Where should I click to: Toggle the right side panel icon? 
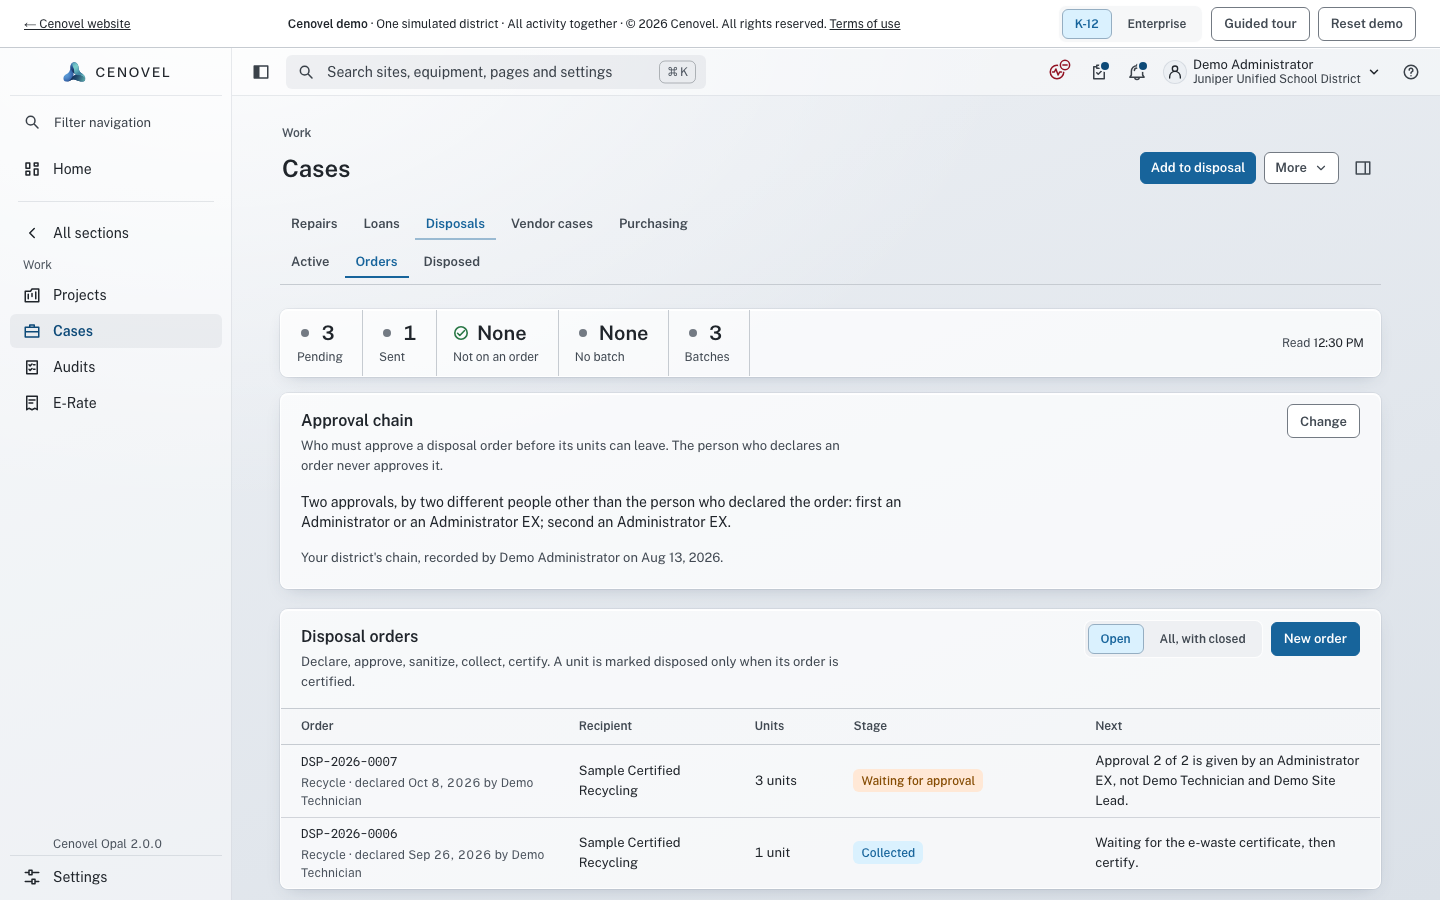[x=1363, y=168]
